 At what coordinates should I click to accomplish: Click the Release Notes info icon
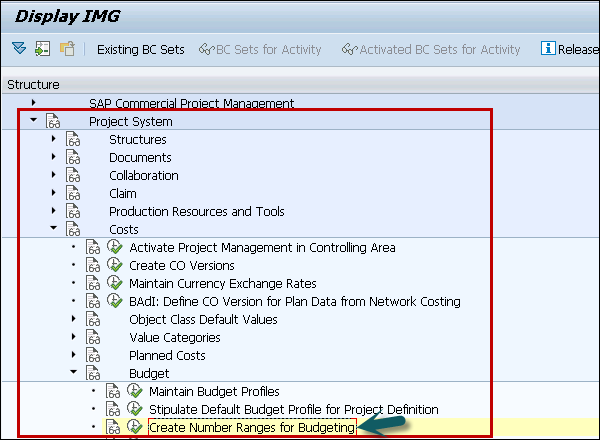pos(548,49)
